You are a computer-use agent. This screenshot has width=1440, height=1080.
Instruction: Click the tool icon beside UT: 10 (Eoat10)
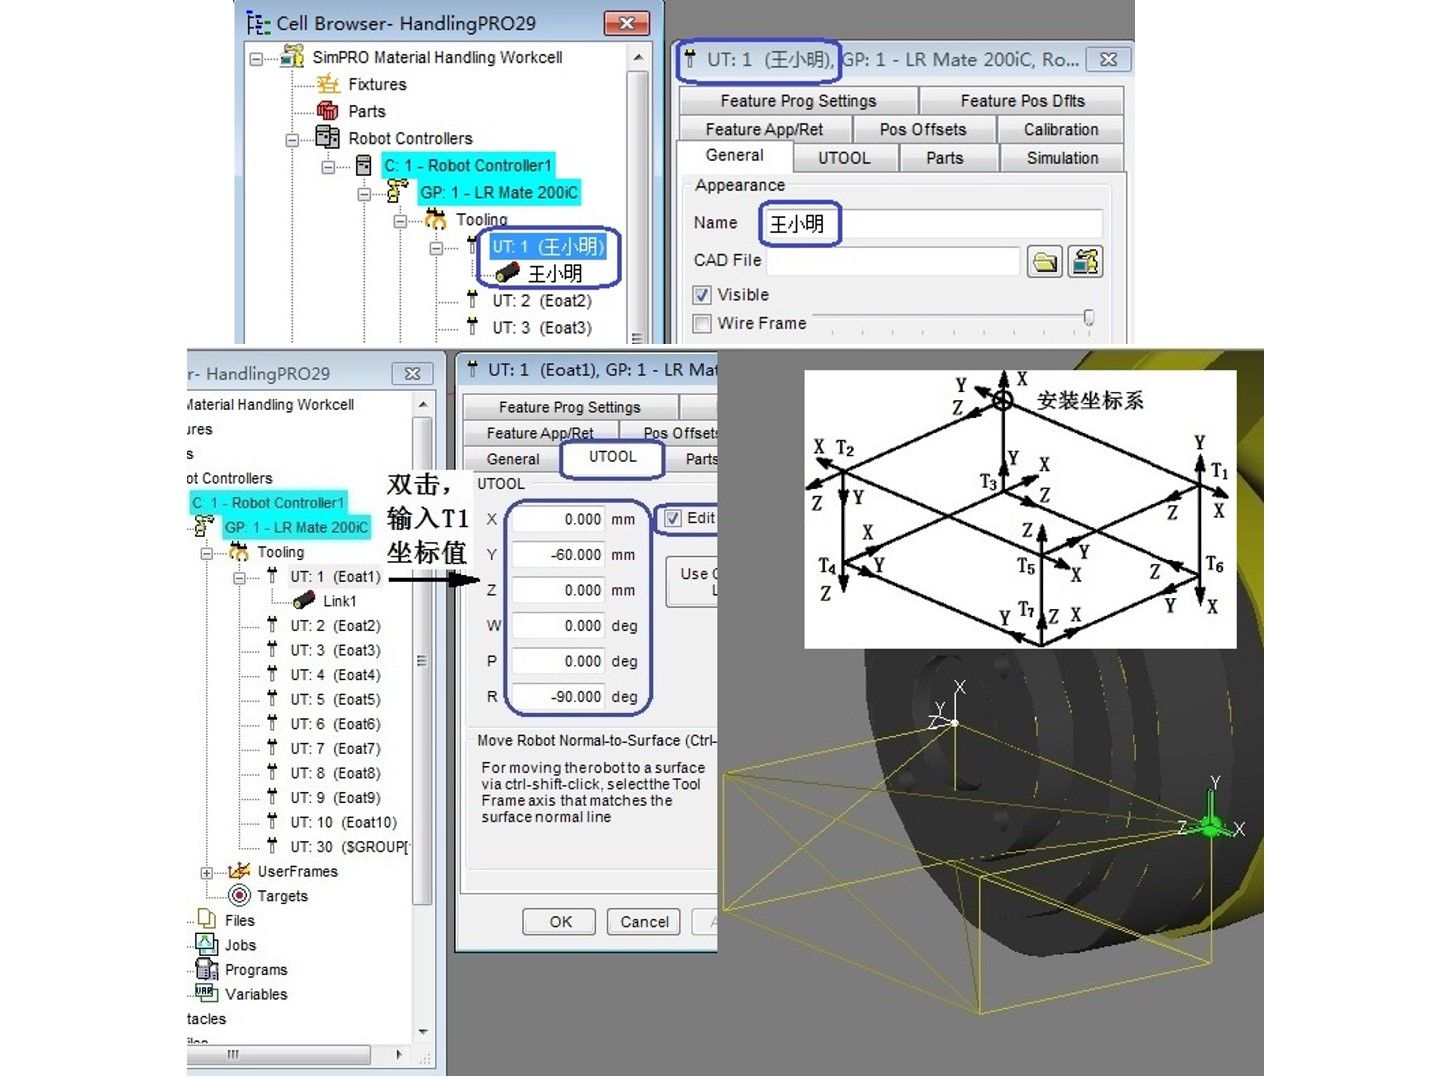coord(272,821)
